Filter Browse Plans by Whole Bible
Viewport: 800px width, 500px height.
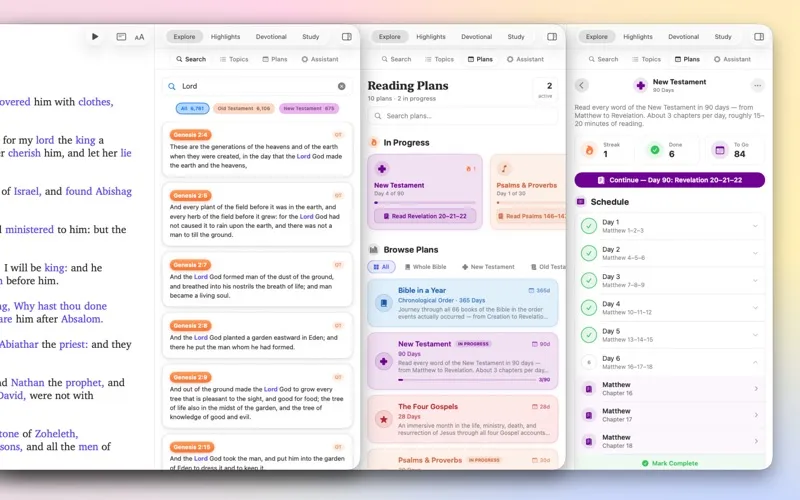[426, 267]
